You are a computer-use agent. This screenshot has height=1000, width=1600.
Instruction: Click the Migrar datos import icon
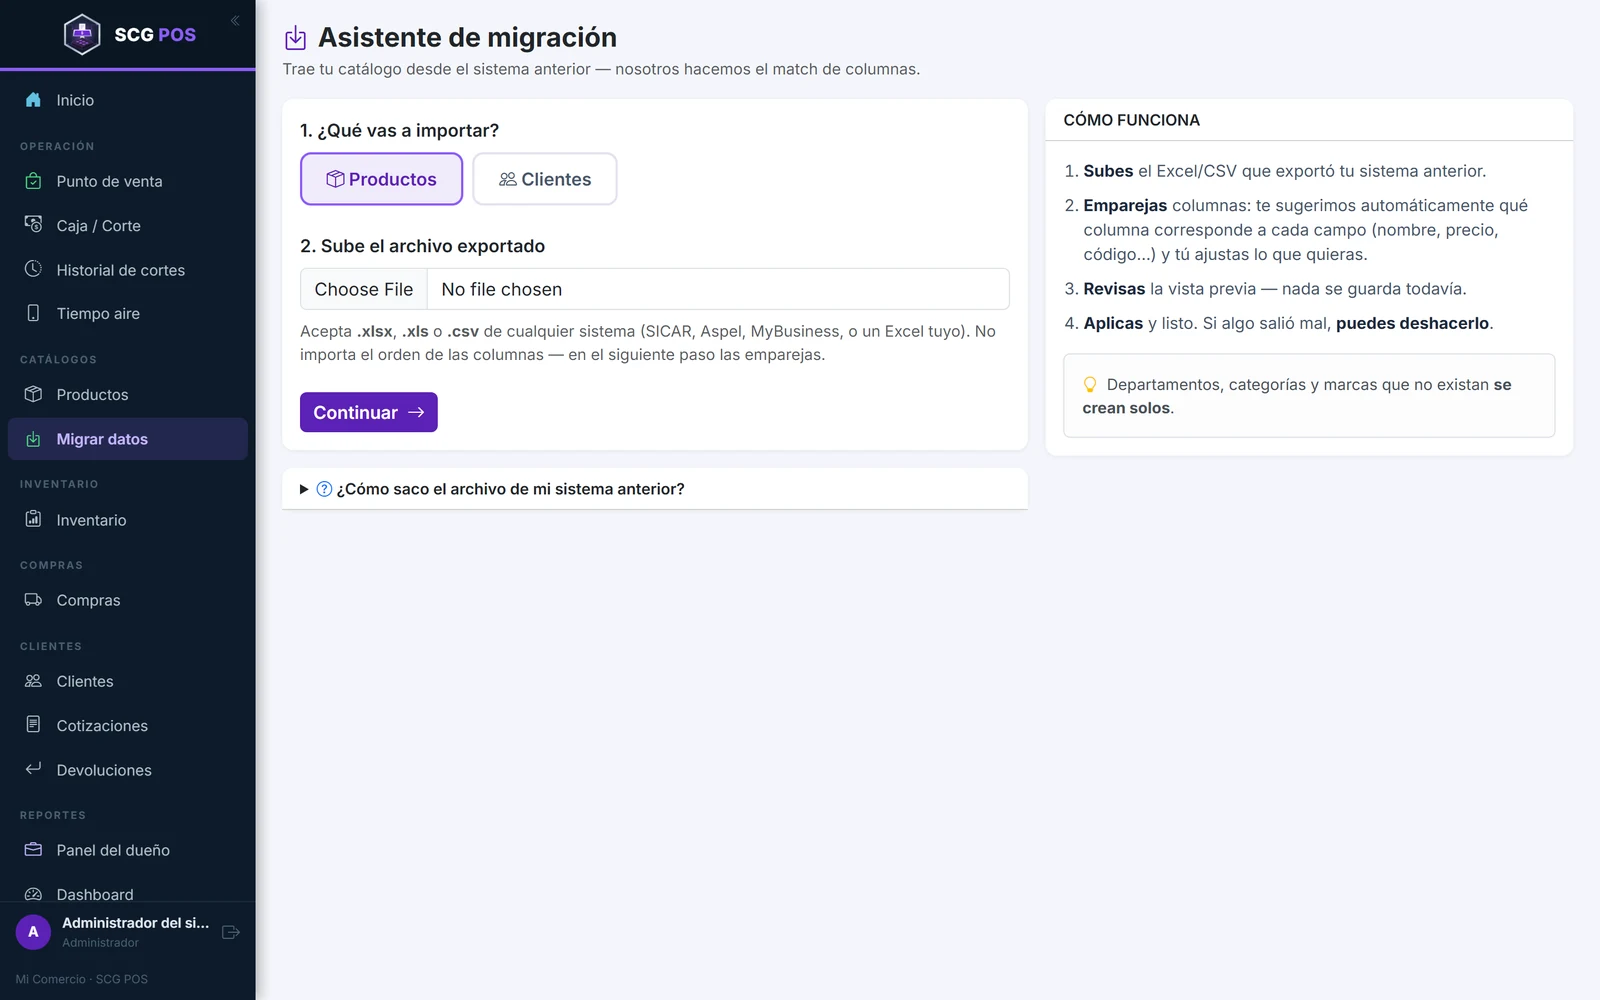click(33, 439)
